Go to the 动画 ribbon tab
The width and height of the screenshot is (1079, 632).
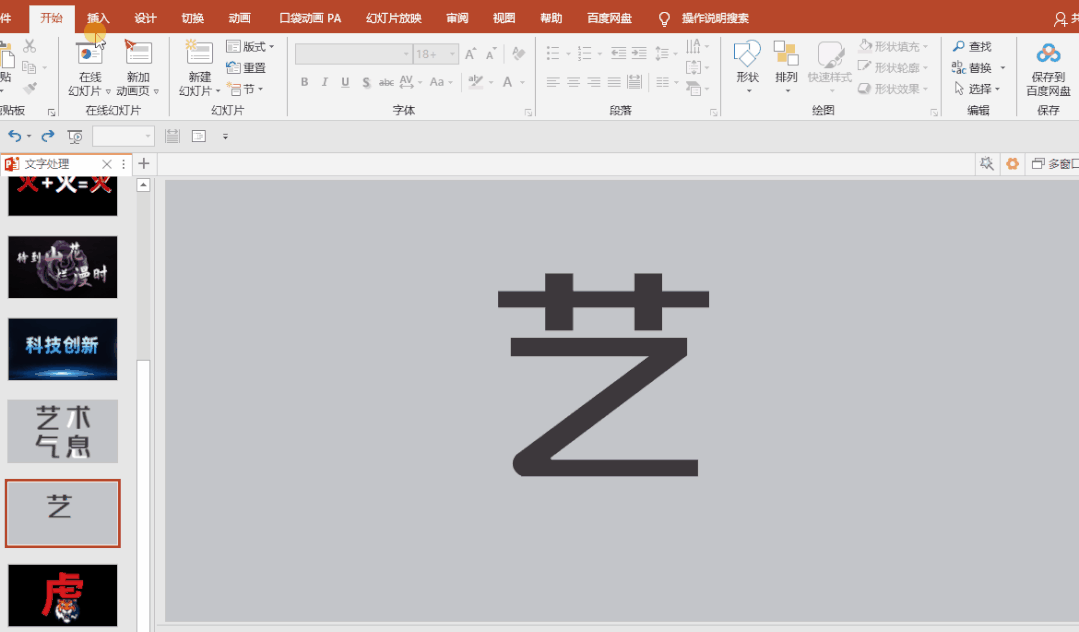point(239,18)
